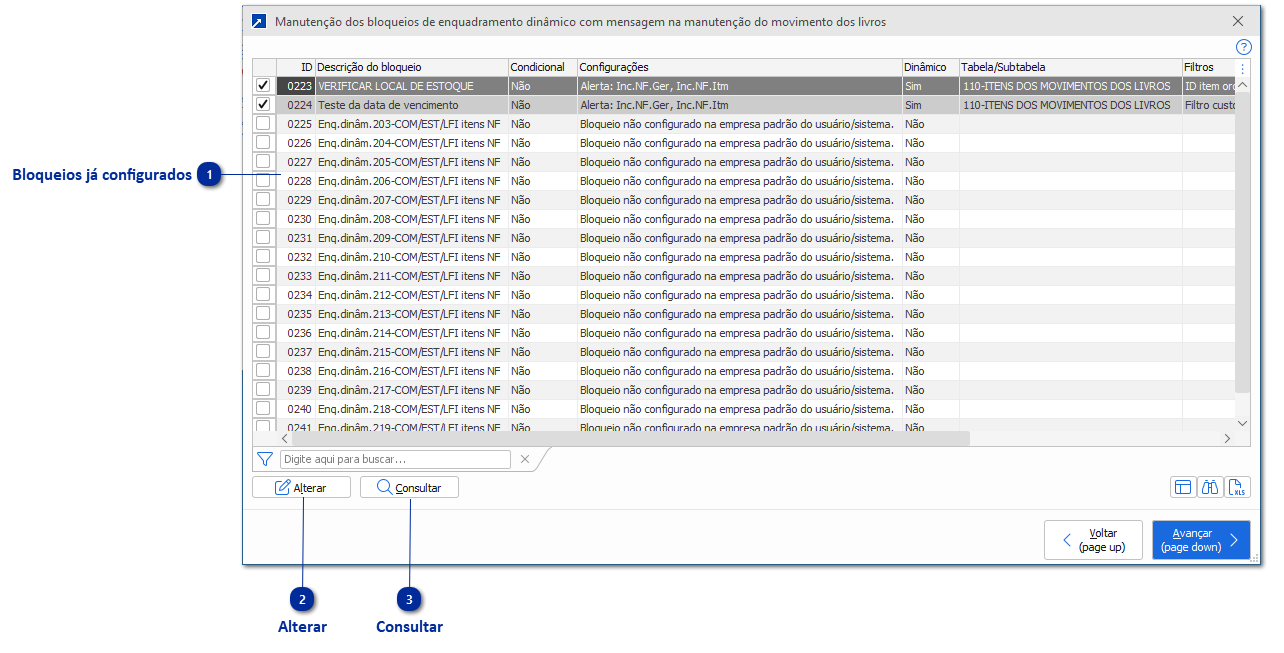
Task: Click ID cell 0232
Action: pos(296,257)
